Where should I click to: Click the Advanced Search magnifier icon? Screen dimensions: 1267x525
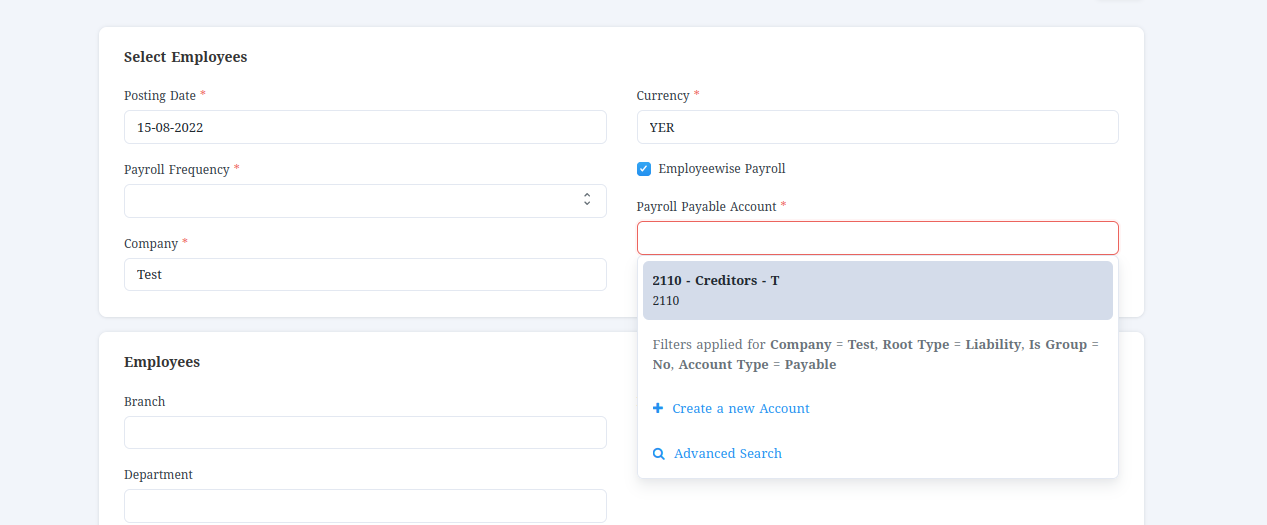pyautogui.click(x=659, y=454)
